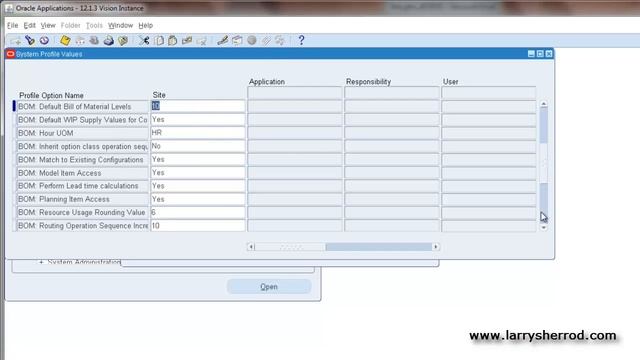Viewport: 640px width, 360px height.
Task: Click the Print toolbar icon
Action: pyautogui.click(x=108, y=40)
